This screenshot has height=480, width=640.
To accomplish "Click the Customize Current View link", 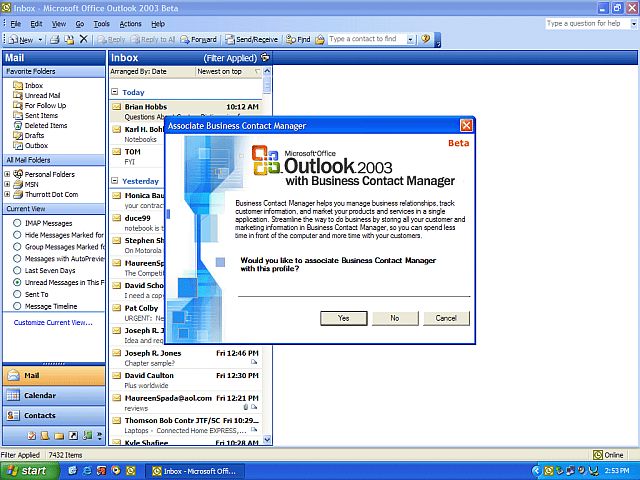I will click(x=53, y=323).
